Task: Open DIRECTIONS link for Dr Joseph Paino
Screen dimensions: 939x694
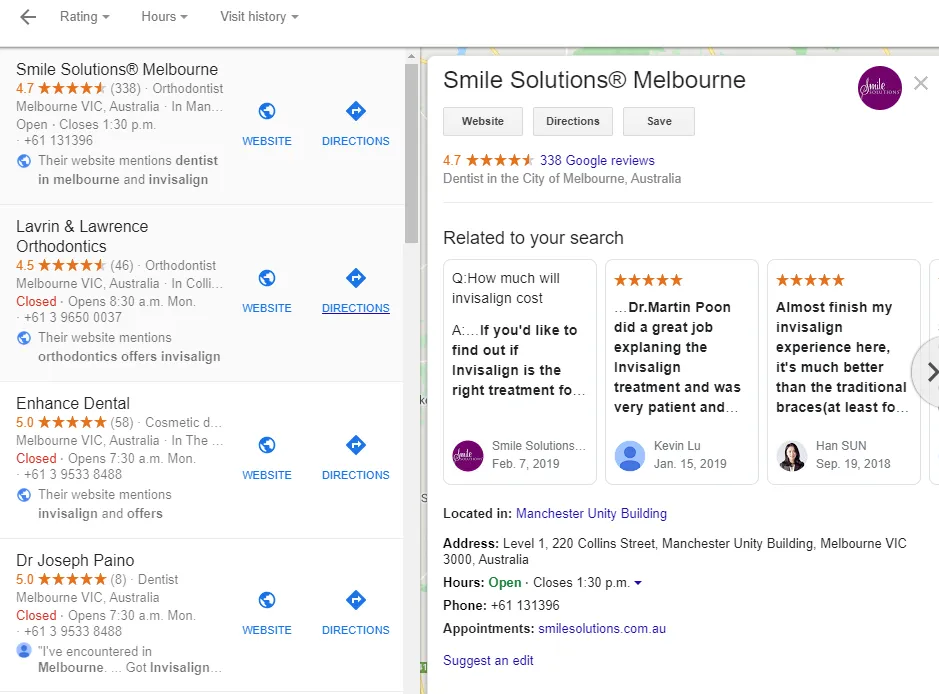Action: 356,630
